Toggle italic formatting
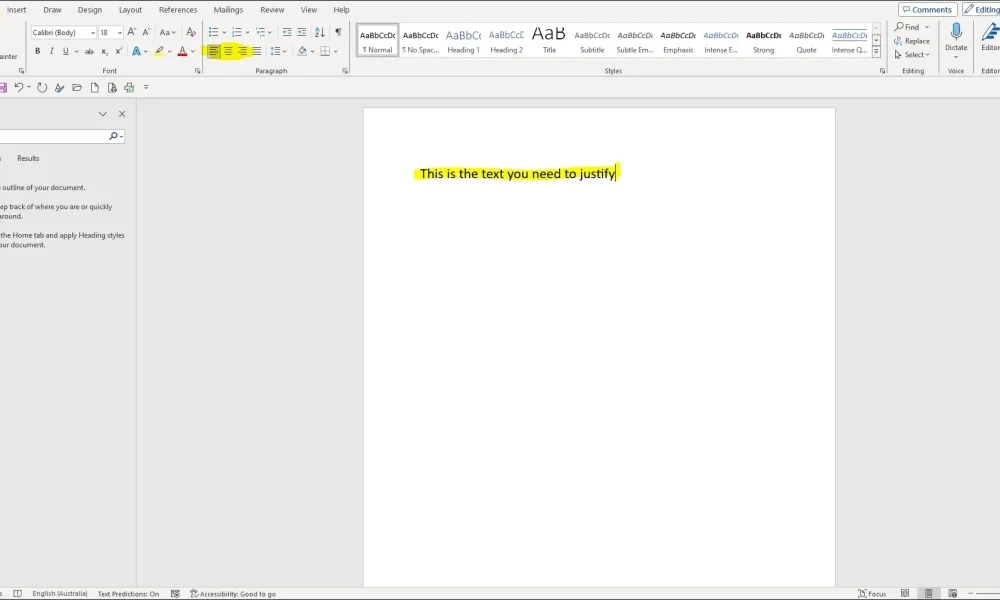 tap(51, 51)
